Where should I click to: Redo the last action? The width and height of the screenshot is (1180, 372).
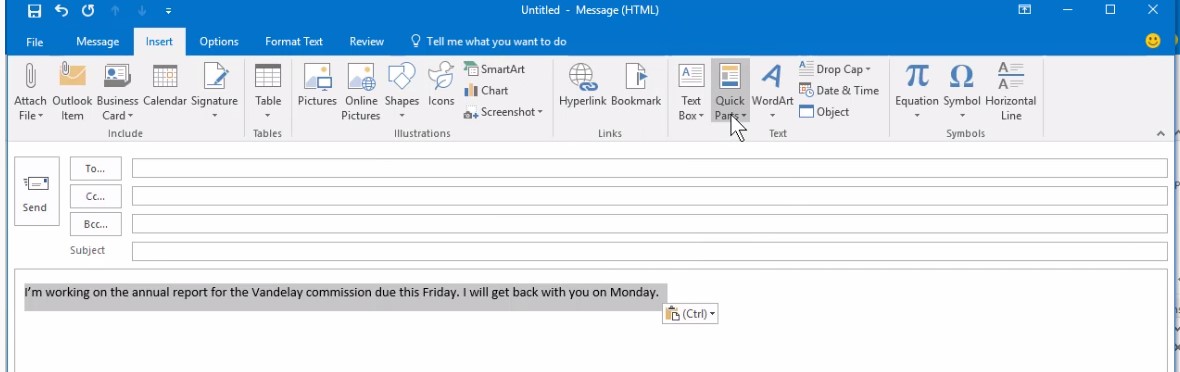[x=88, y=11]
